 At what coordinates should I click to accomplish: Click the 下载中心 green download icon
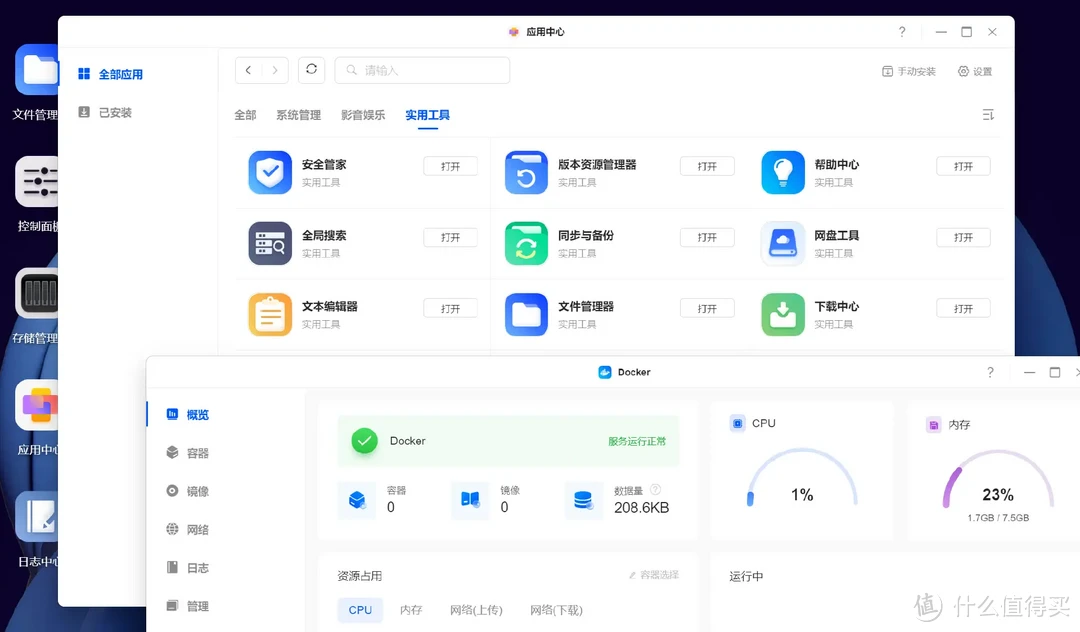tap(782, 314)
